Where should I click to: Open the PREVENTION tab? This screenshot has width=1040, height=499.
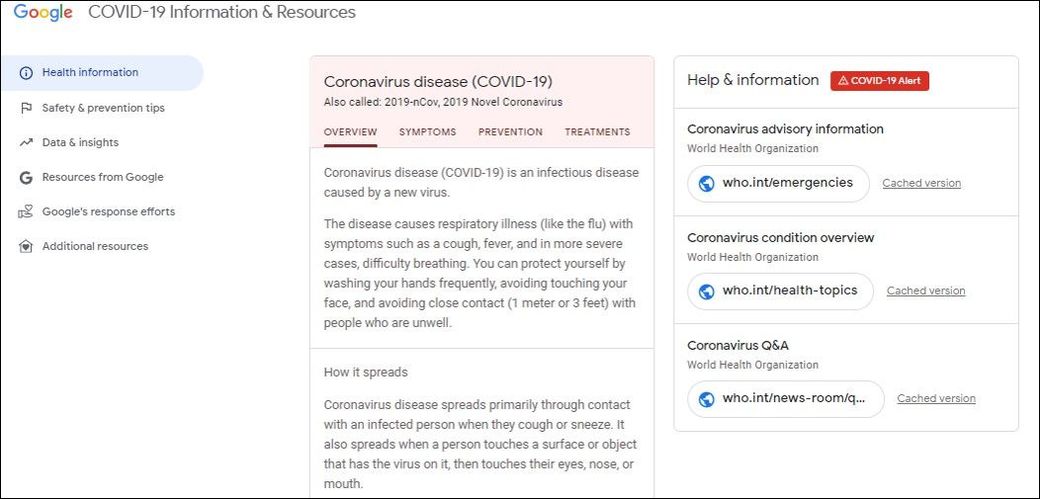pos(511,132)
